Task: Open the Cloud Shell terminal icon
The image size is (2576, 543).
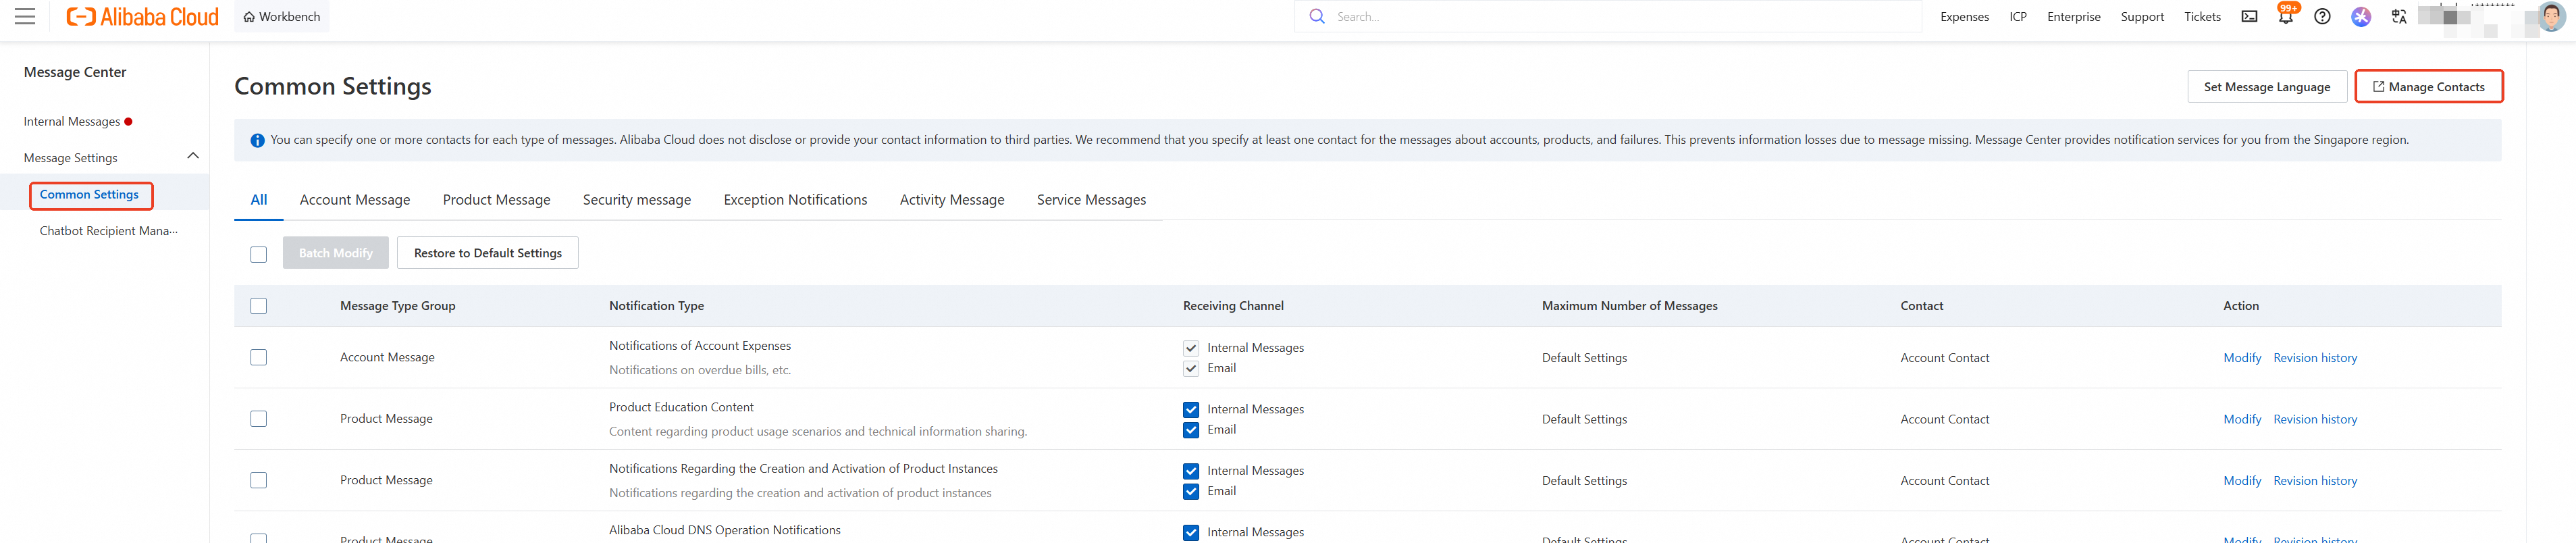Action: pyautogui.click(x=2249, y=17)
